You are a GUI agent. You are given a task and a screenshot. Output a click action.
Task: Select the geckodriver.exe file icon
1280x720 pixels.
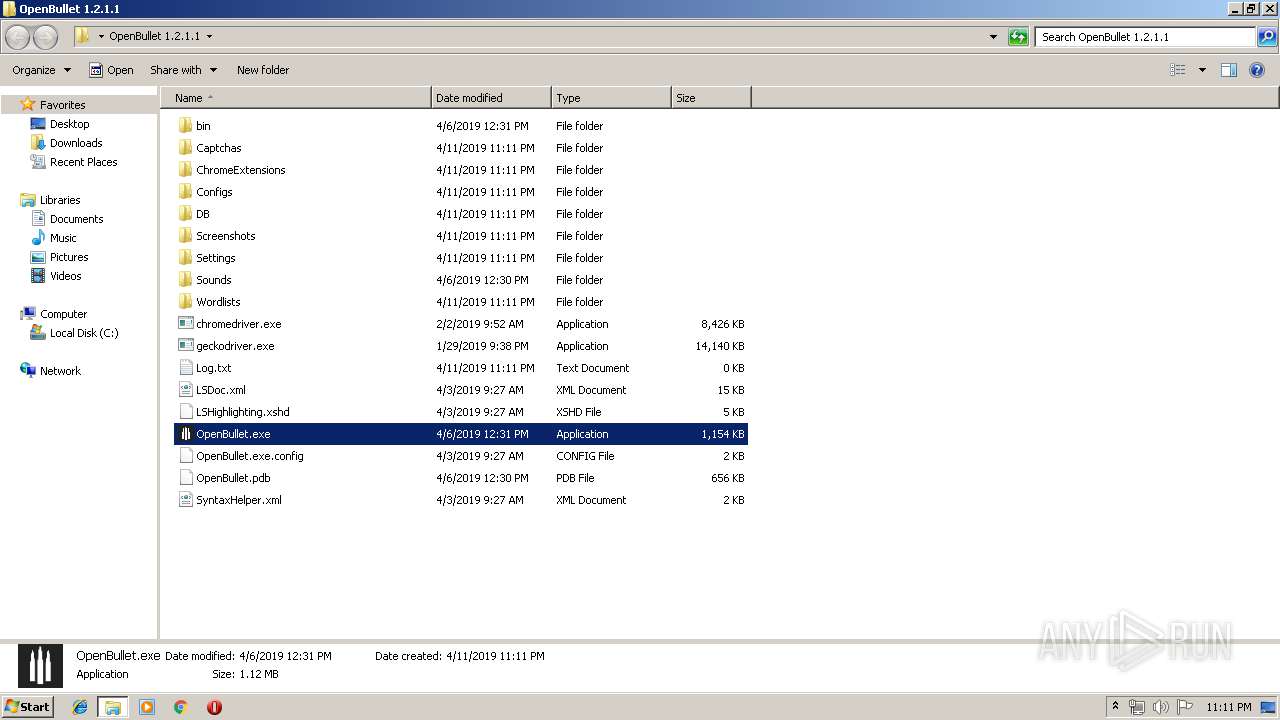185,346
